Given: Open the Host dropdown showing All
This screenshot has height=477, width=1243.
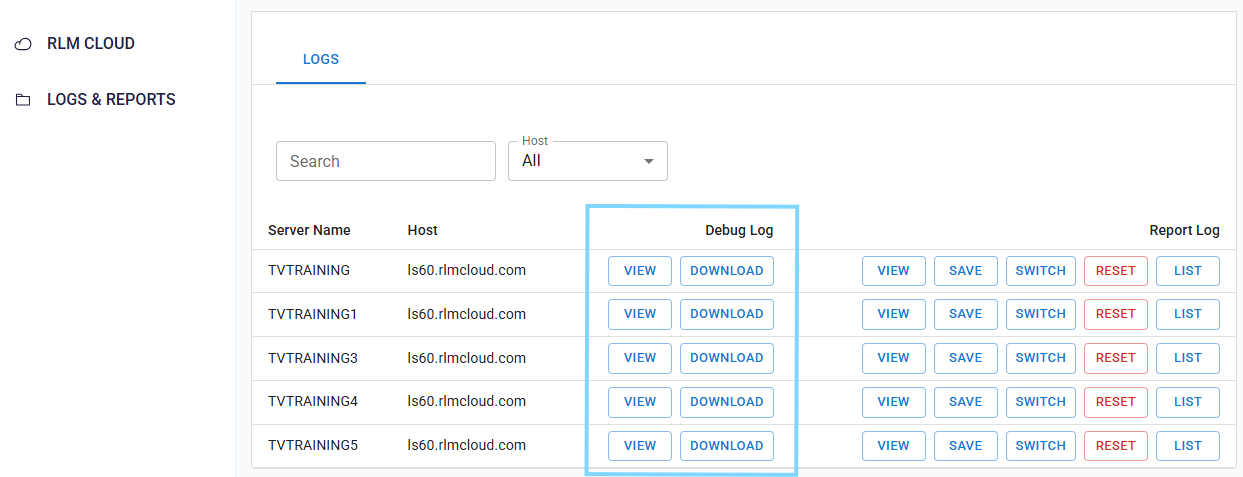Looking at the screenshot, I should point(588,161).
